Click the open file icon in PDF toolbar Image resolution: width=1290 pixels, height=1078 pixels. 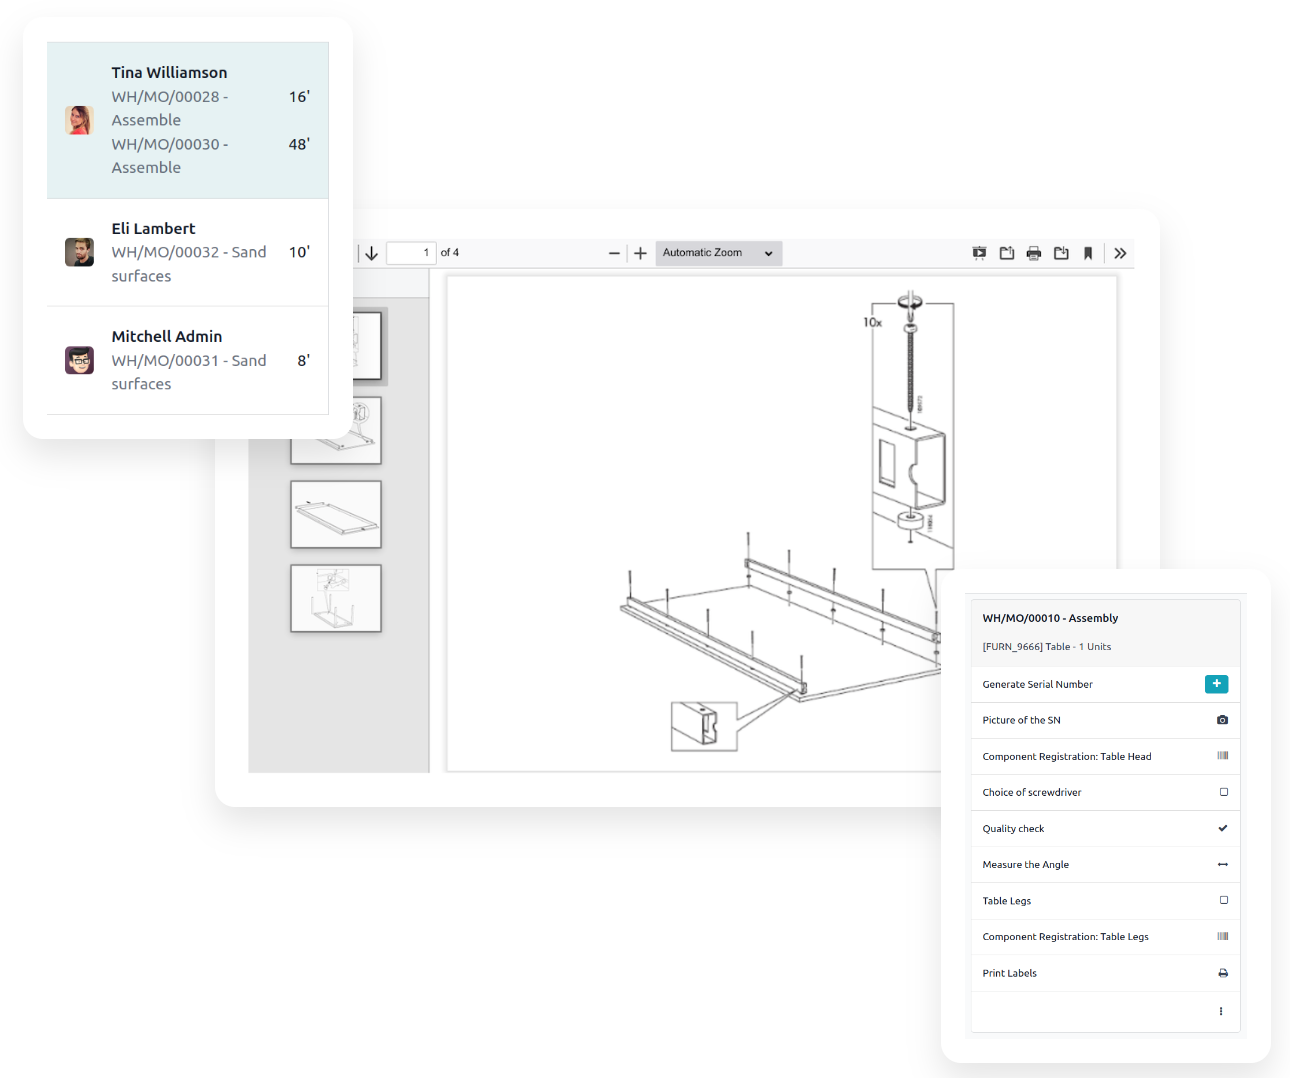coord(1007,253)
